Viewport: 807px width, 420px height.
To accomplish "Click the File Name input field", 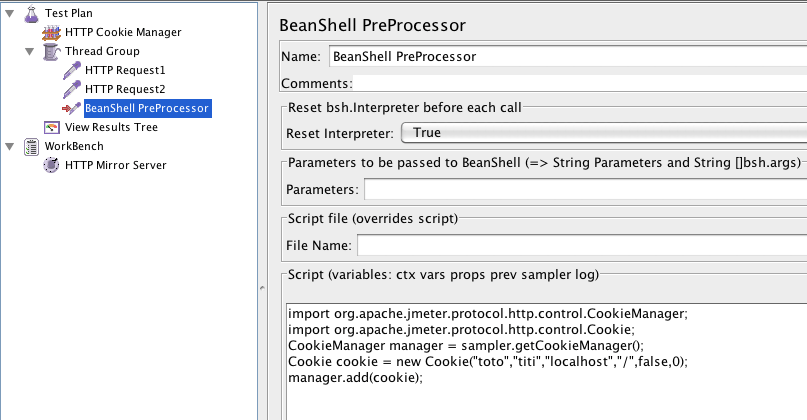I will (581, 245).
